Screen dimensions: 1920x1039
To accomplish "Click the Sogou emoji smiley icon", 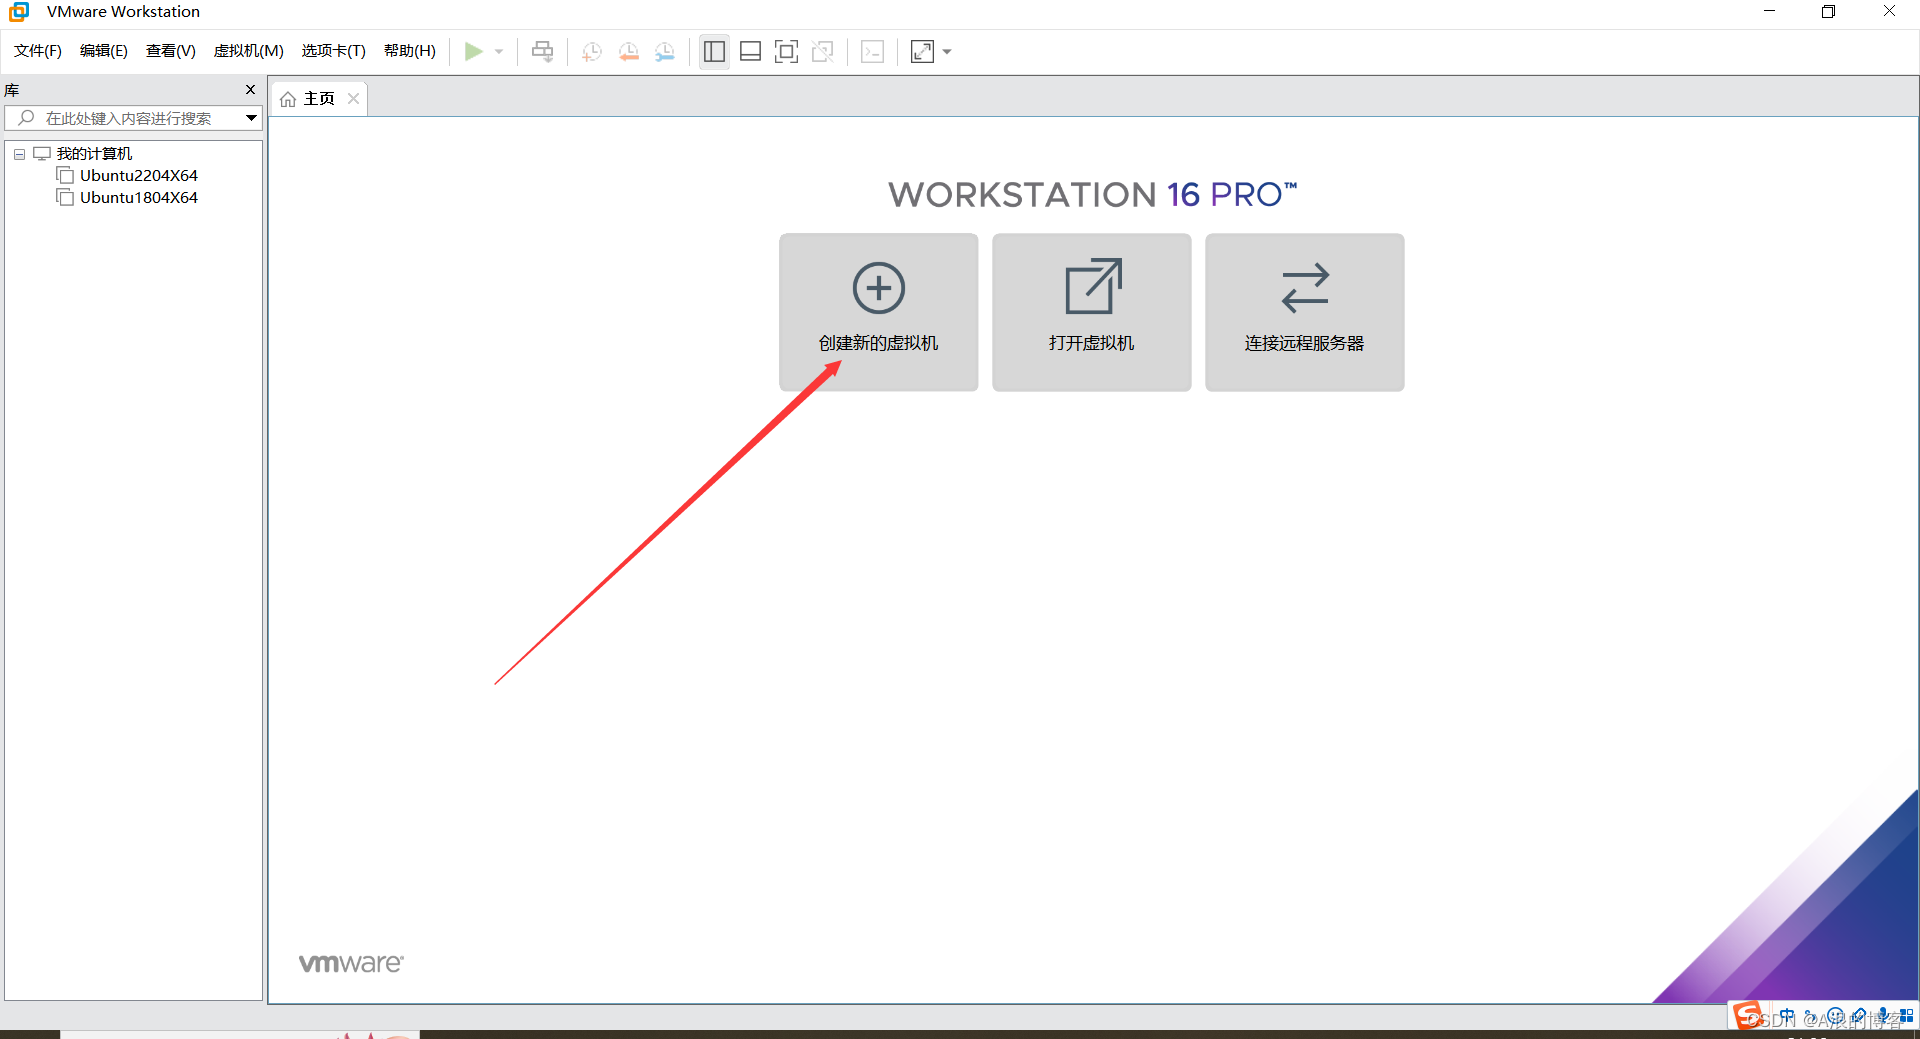I will click(1835, 1016).
